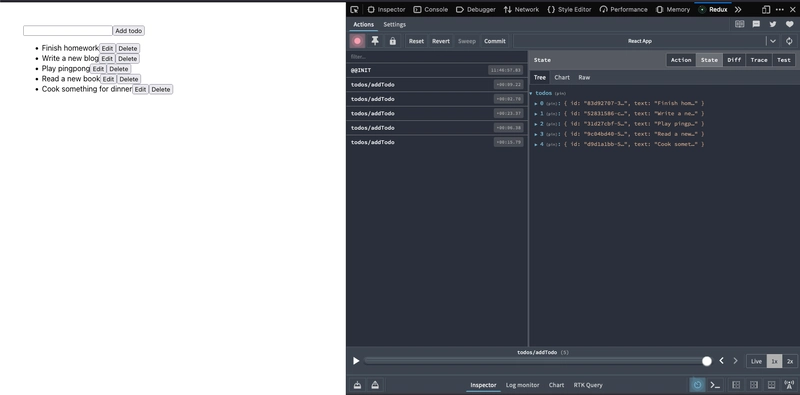
Task: Open the Log monitor tab
Action: click(522, 385)
